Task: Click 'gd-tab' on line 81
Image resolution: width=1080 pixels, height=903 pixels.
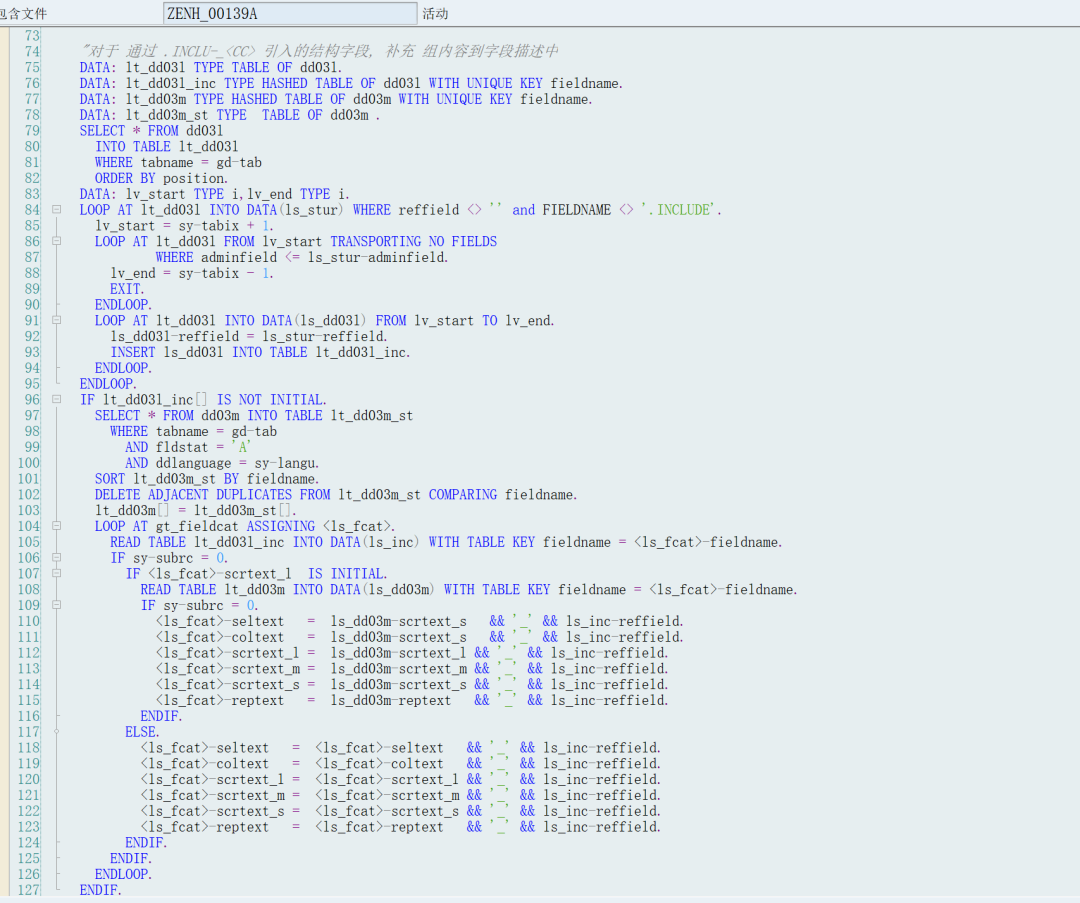Action: (x=239, y=163)
